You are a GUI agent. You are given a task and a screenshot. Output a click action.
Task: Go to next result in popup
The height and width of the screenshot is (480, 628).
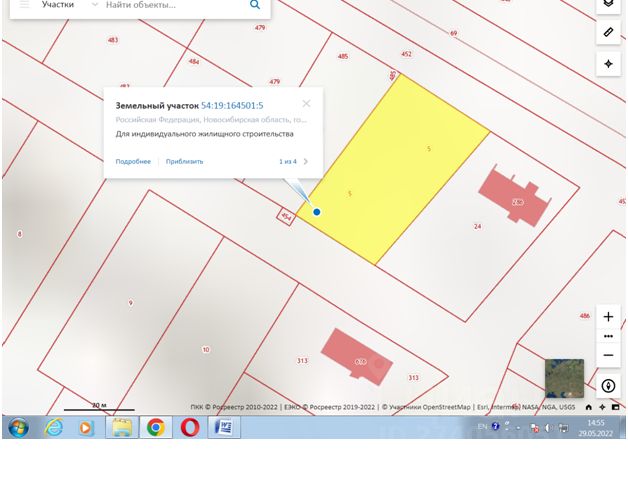pos(306,161)
